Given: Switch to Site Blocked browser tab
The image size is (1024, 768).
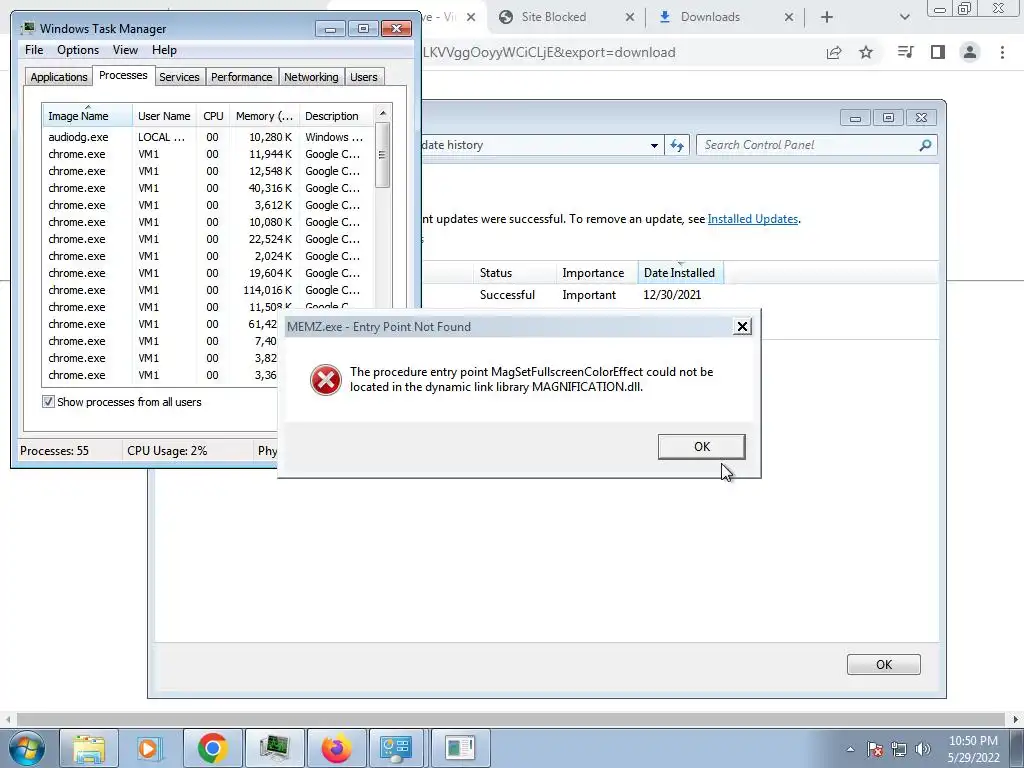Looking at the screenshot, I should point(553,17).
